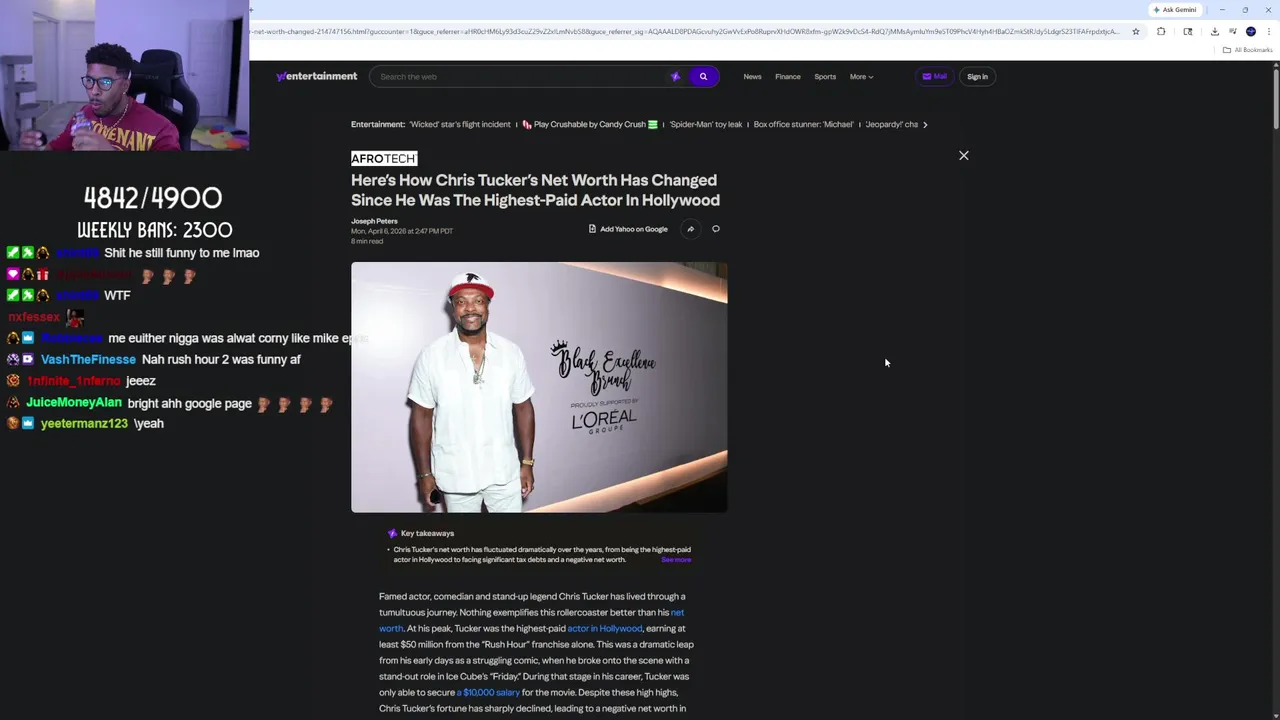Open the 'Jeopardy!' trending headline

coord(891,124)
